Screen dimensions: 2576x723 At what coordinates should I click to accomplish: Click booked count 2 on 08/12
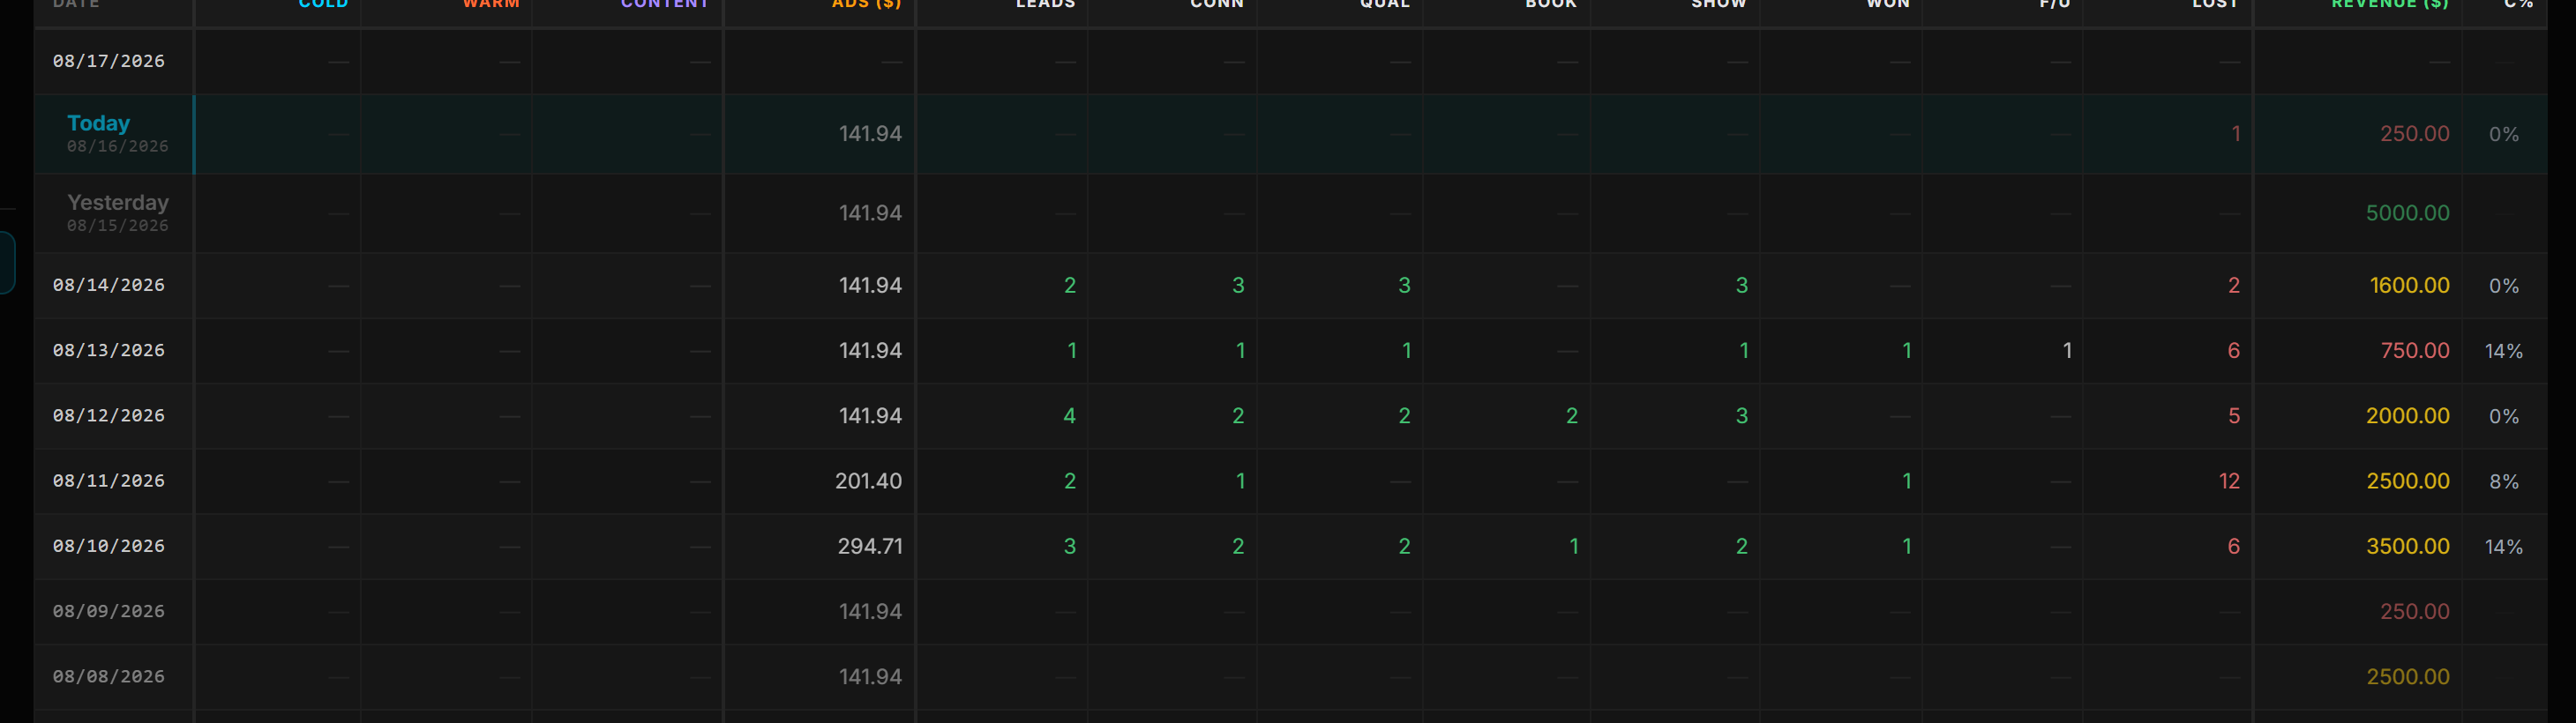click(1571, 415)
